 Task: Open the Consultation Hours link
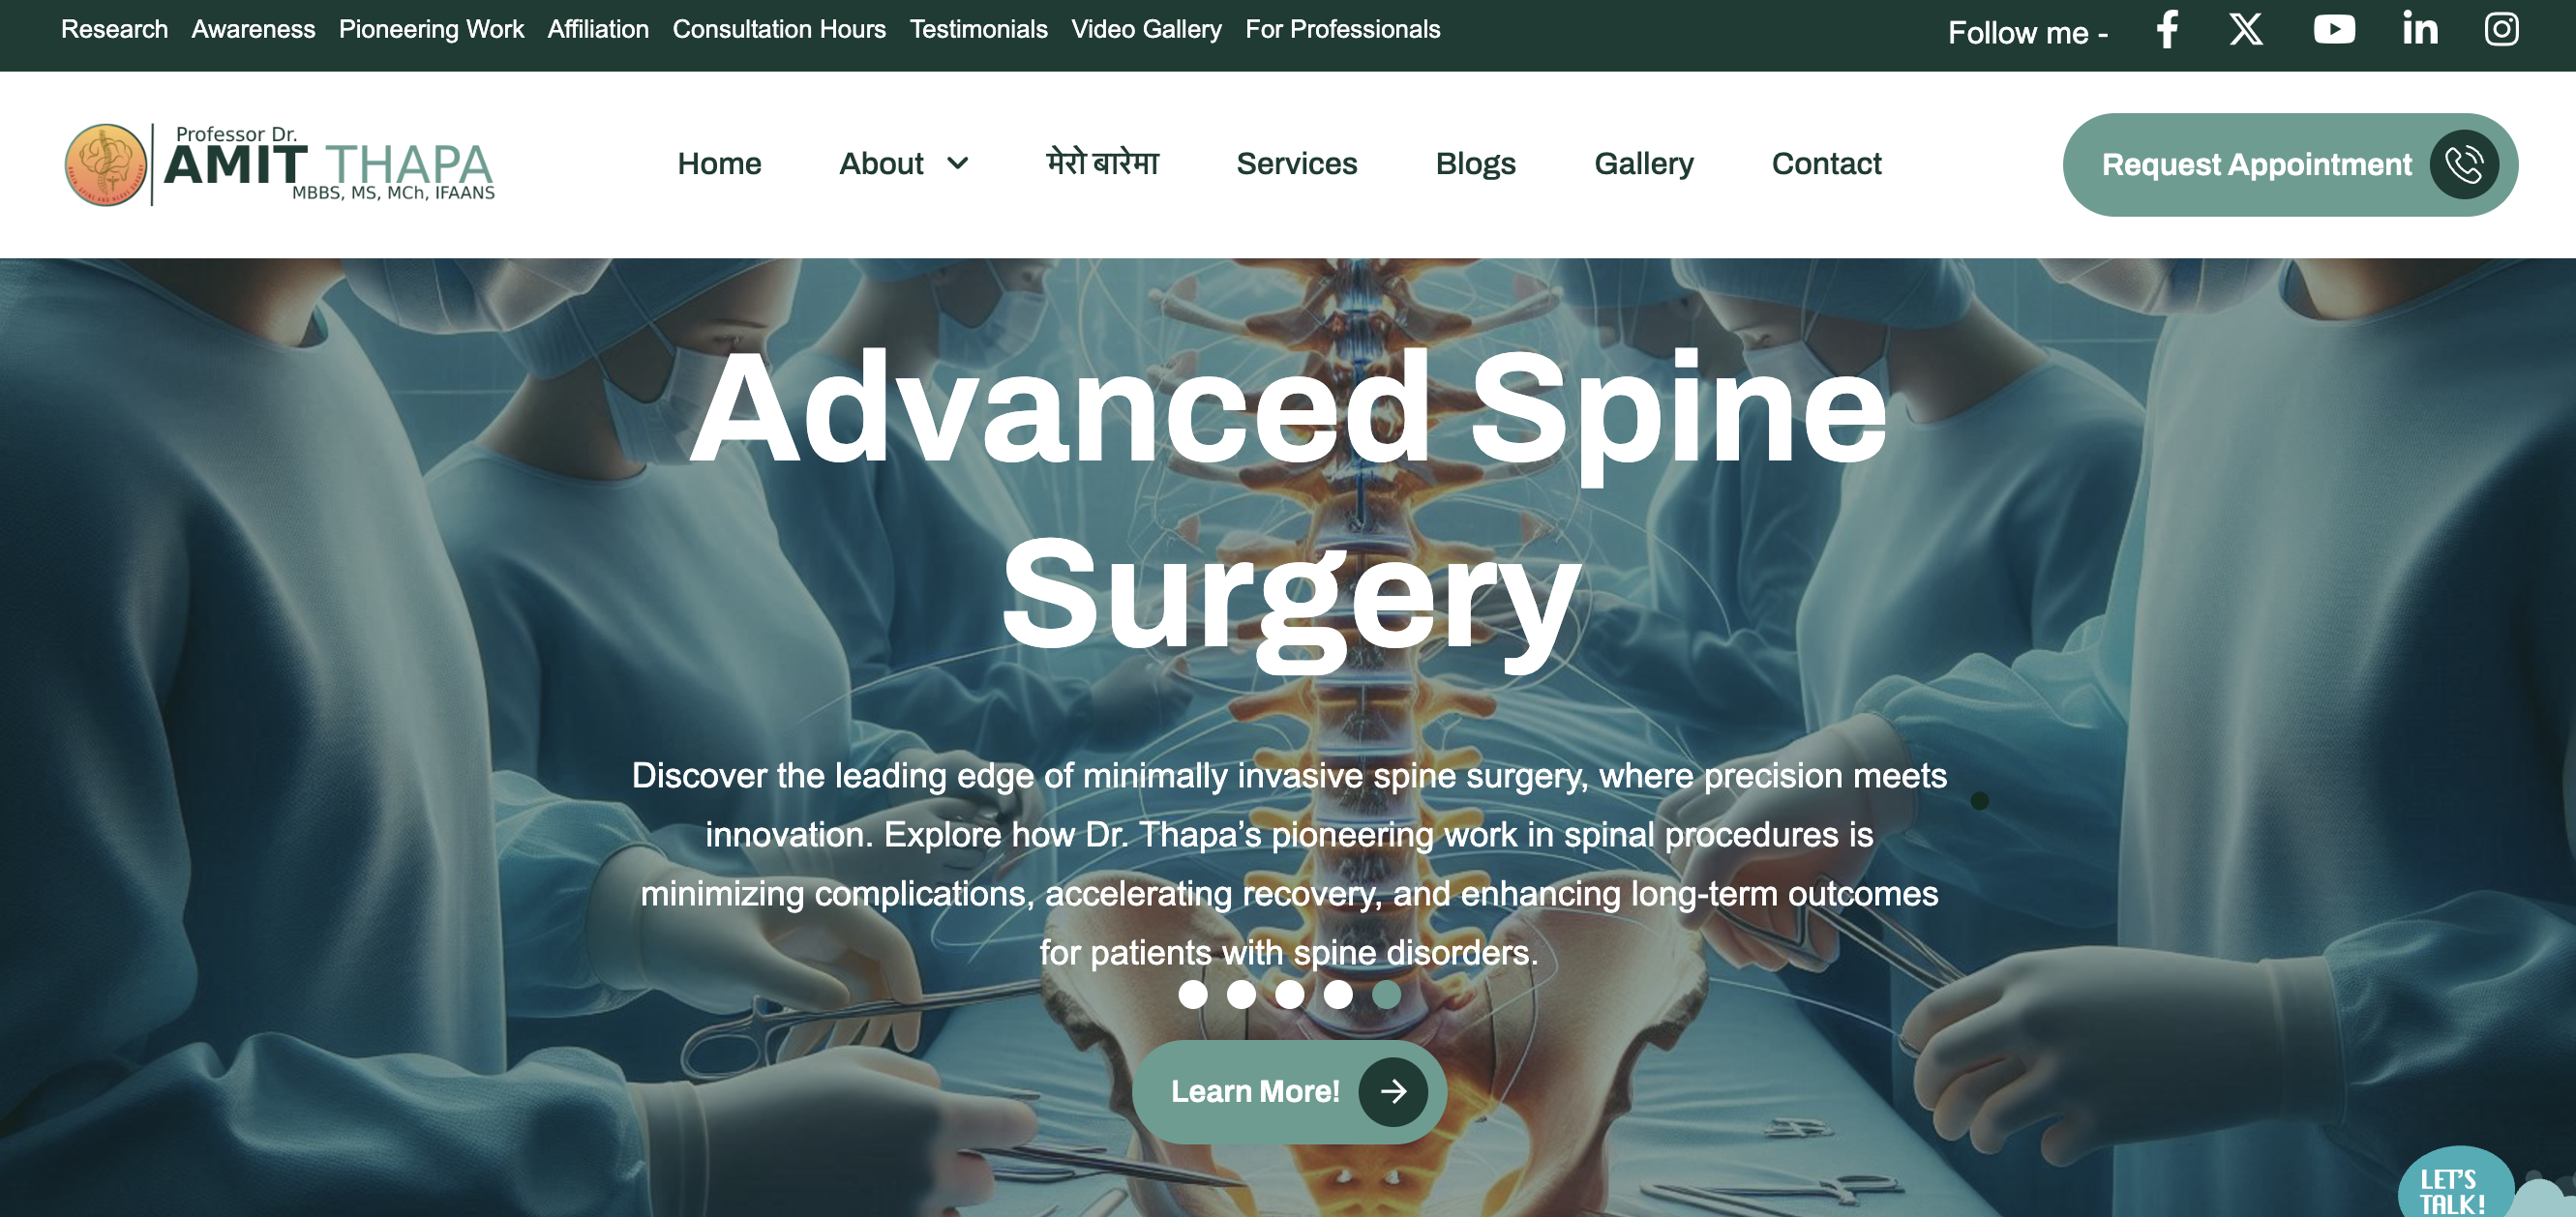[779, 29]
